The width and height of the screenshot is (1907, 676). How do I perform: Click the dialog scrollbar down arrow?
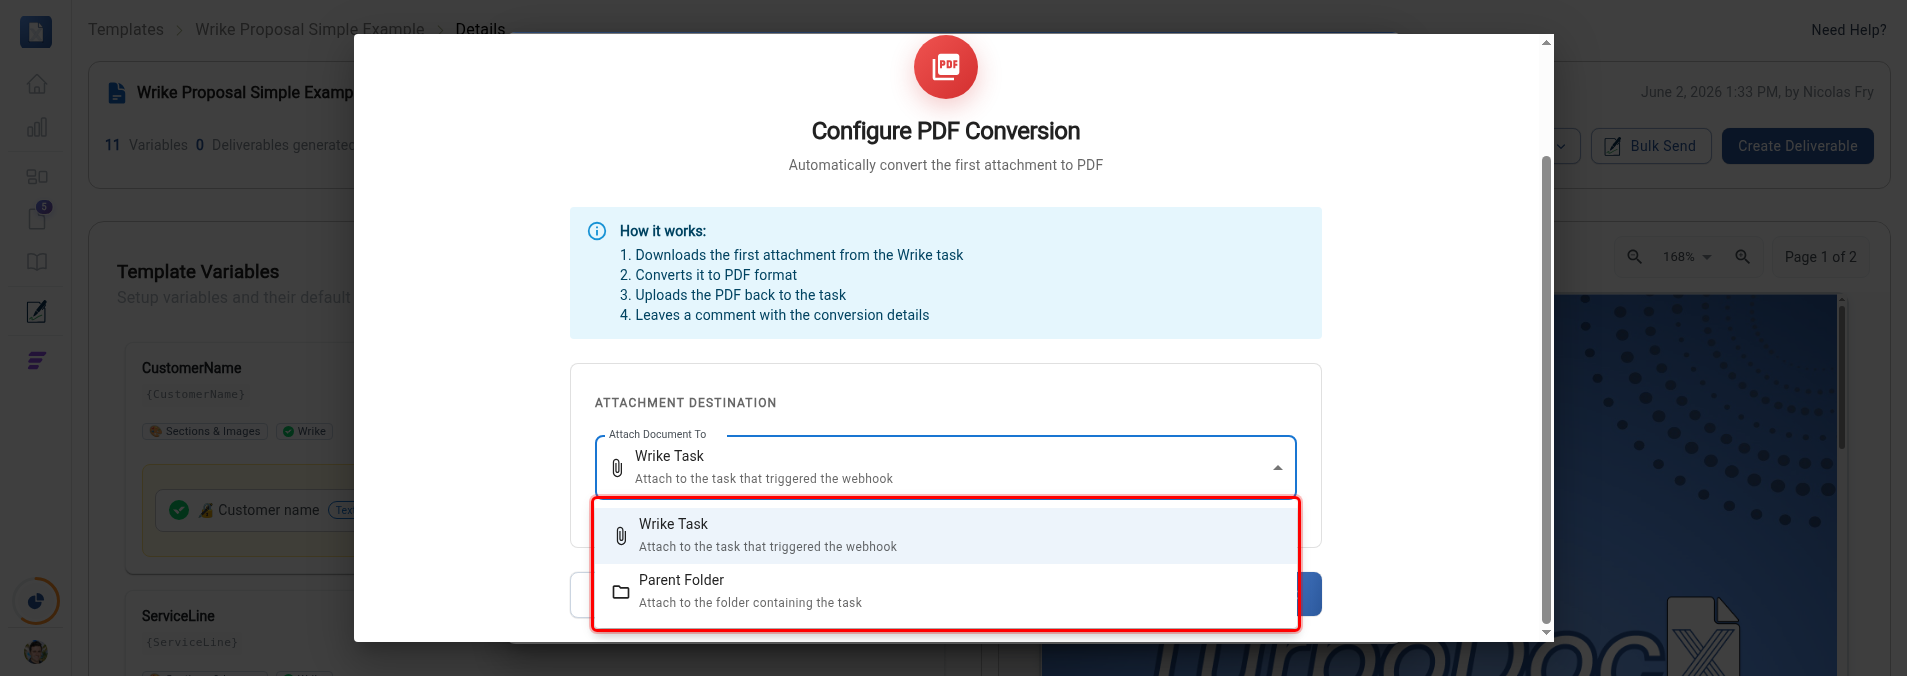[x=1546, y=632]
